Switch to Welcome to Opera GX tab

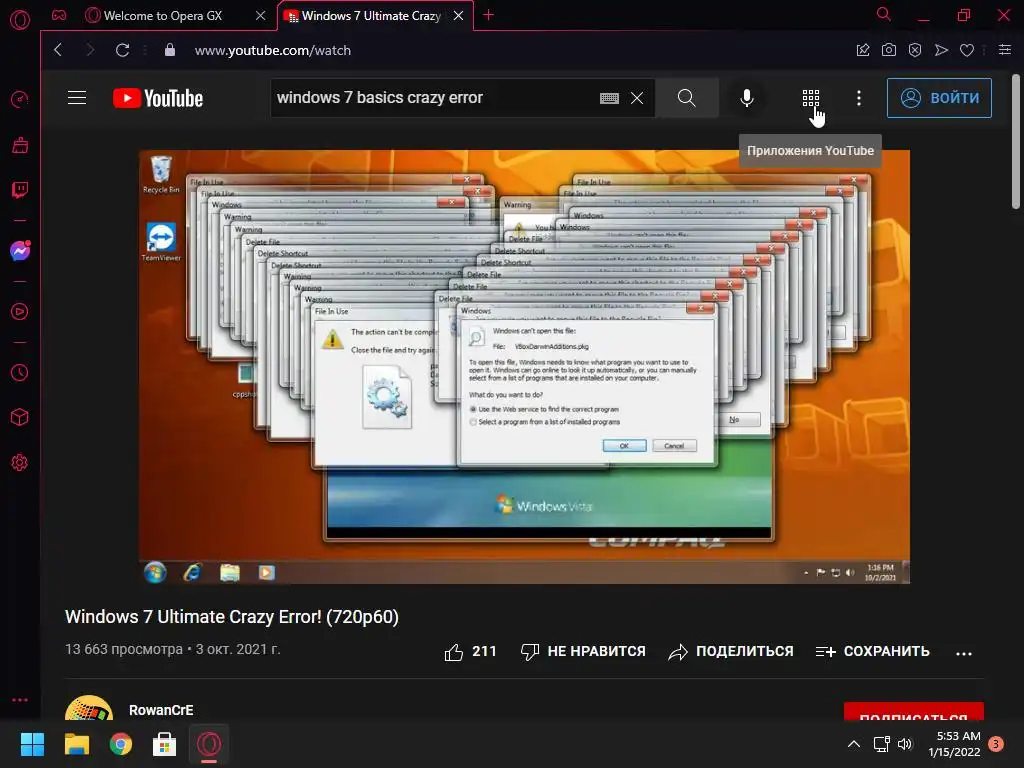pyautogui.click(x=162, y=16)
